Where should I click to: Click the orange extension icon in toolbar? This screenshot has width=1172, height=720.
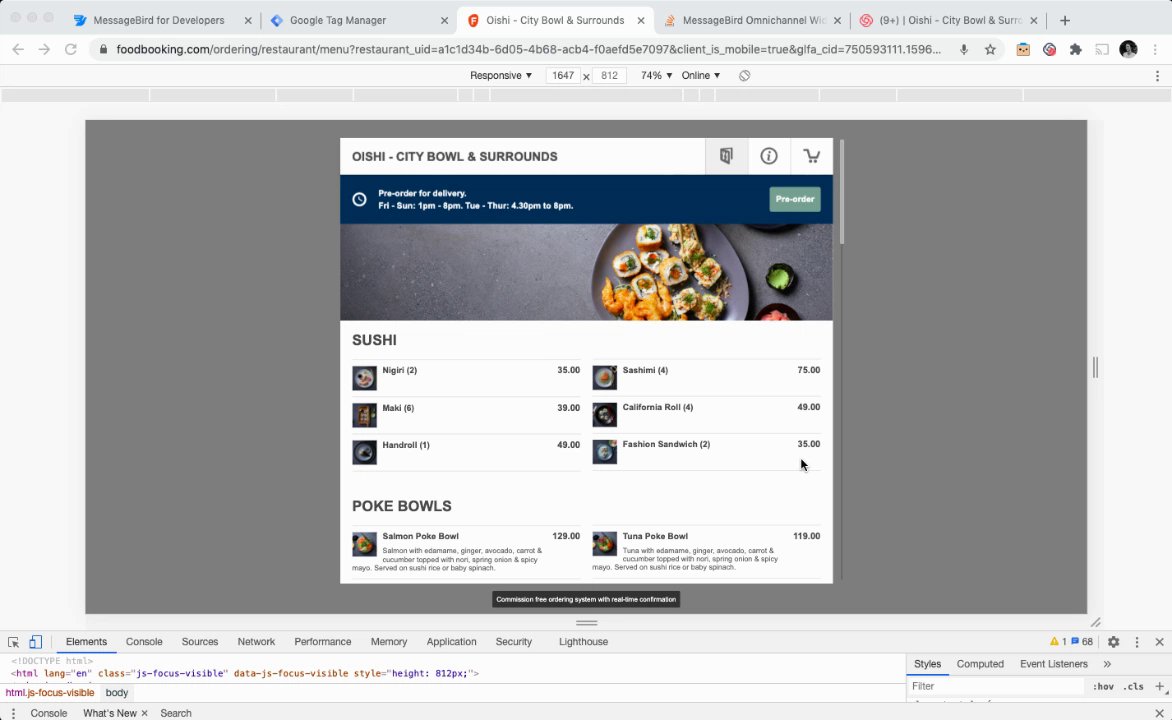tap(1023, 49)
